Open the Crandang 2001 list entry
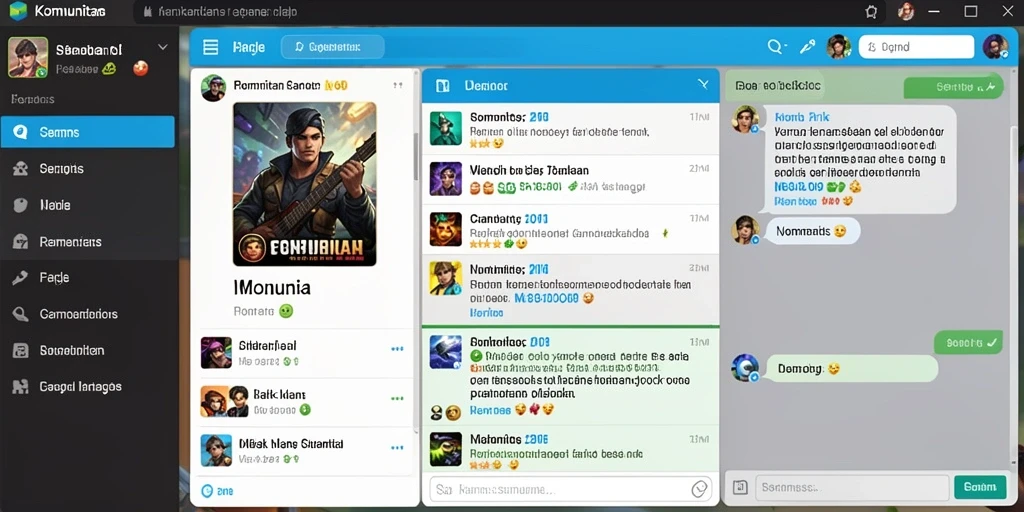 [570, 230]
